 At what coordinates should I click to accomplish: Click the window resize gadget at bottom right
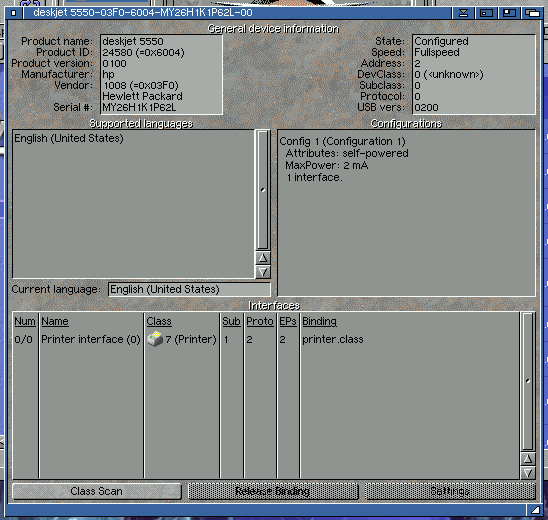point(535,510)
